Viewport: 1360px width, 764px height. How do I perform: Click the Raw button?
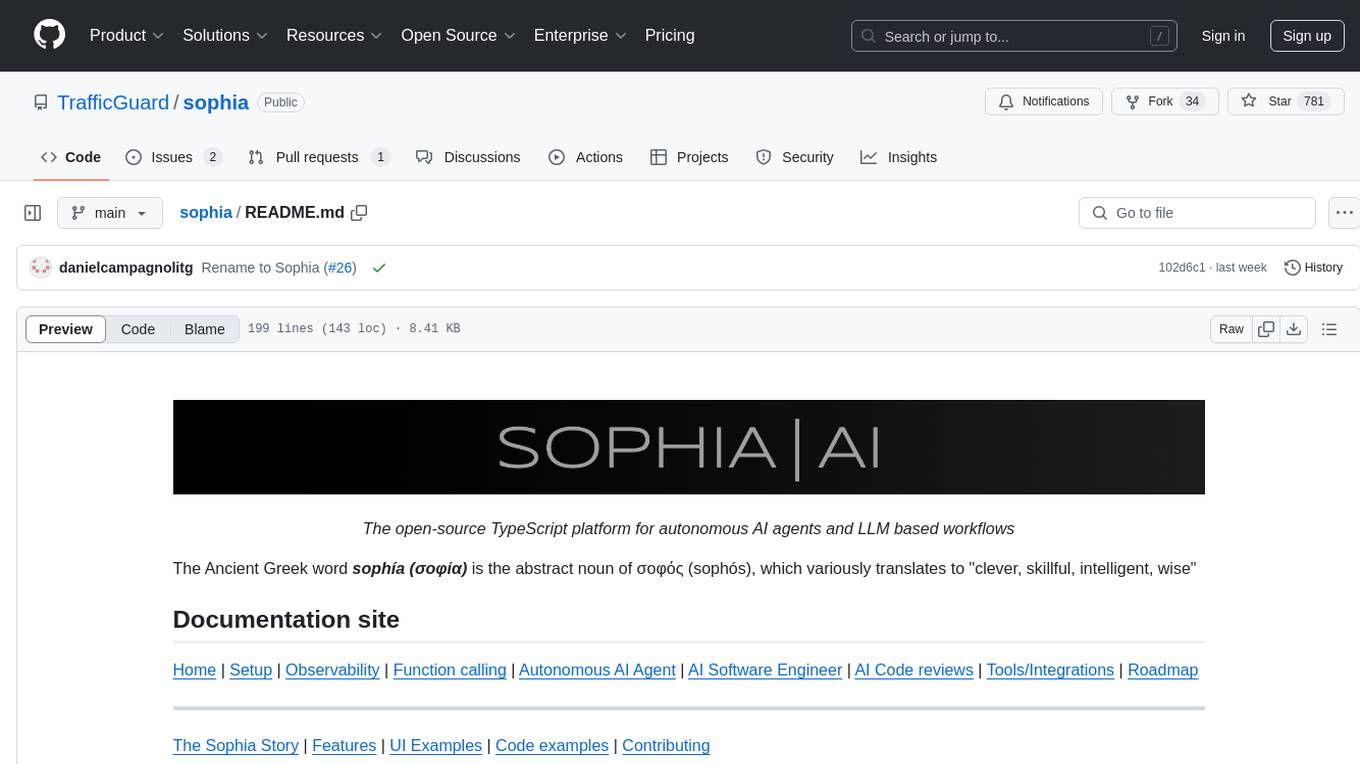[1231, 329]
